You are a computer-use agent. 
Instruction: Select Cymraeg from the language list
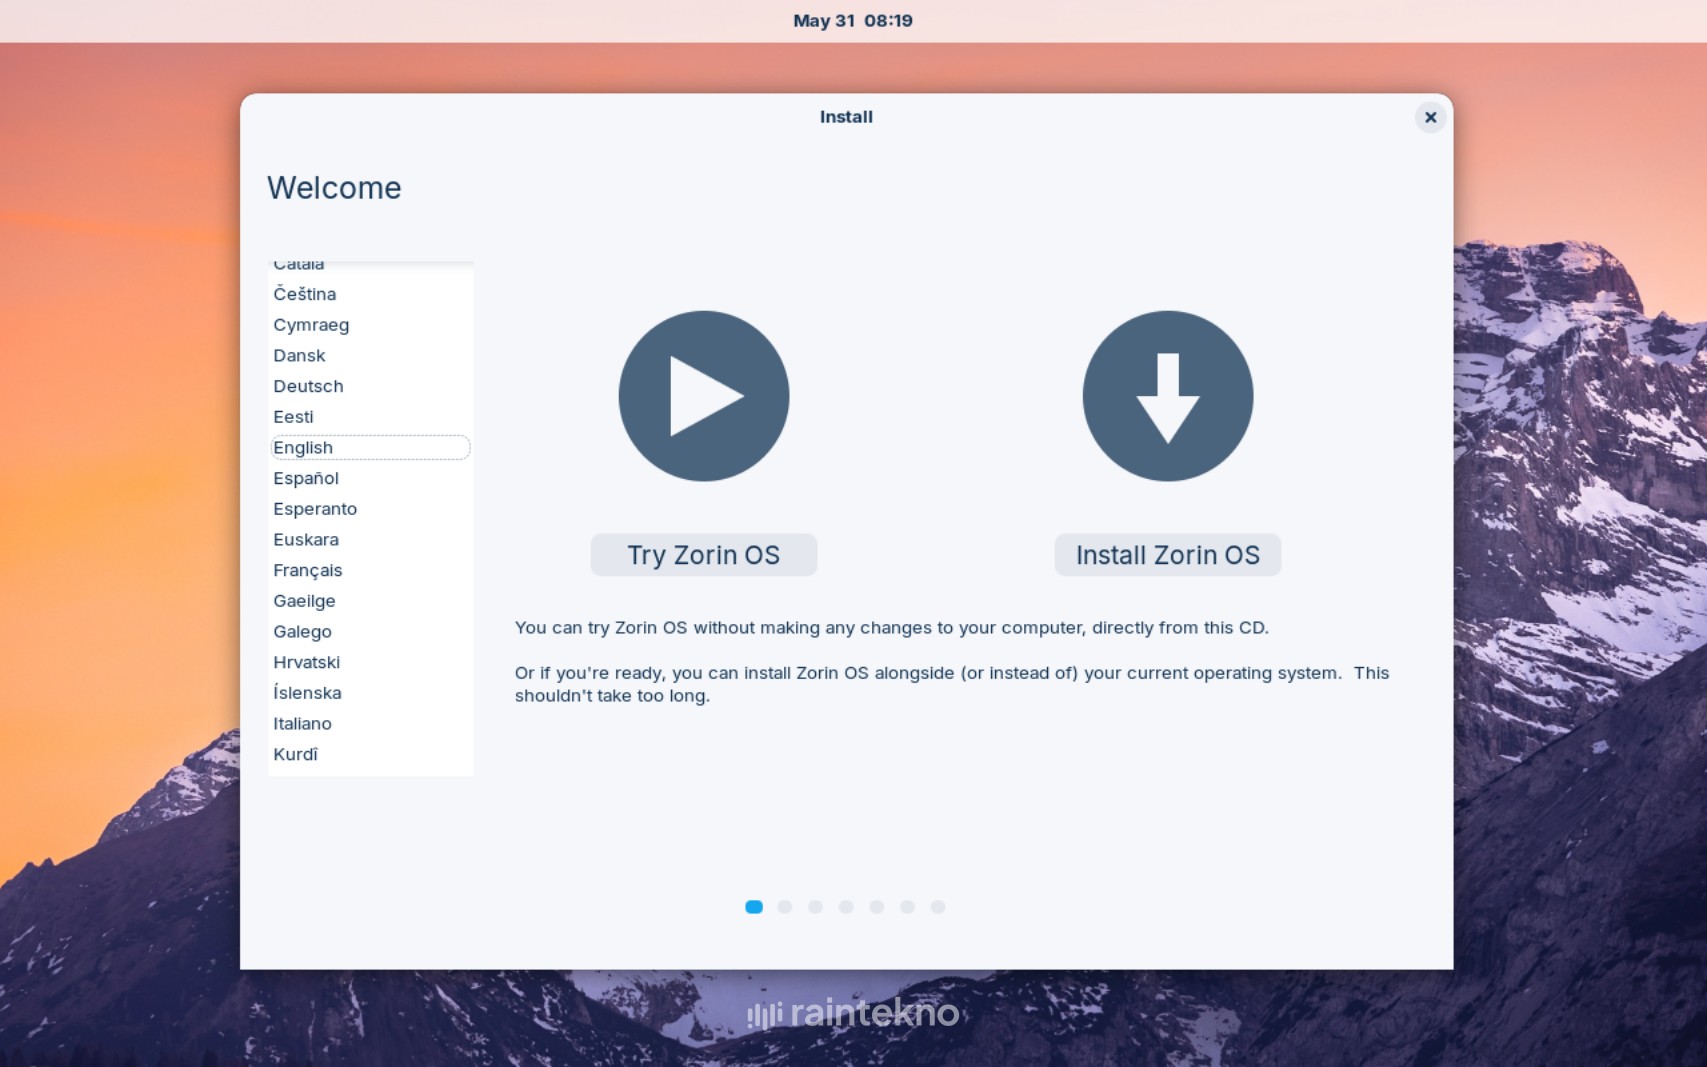click(x=311, y=325)
